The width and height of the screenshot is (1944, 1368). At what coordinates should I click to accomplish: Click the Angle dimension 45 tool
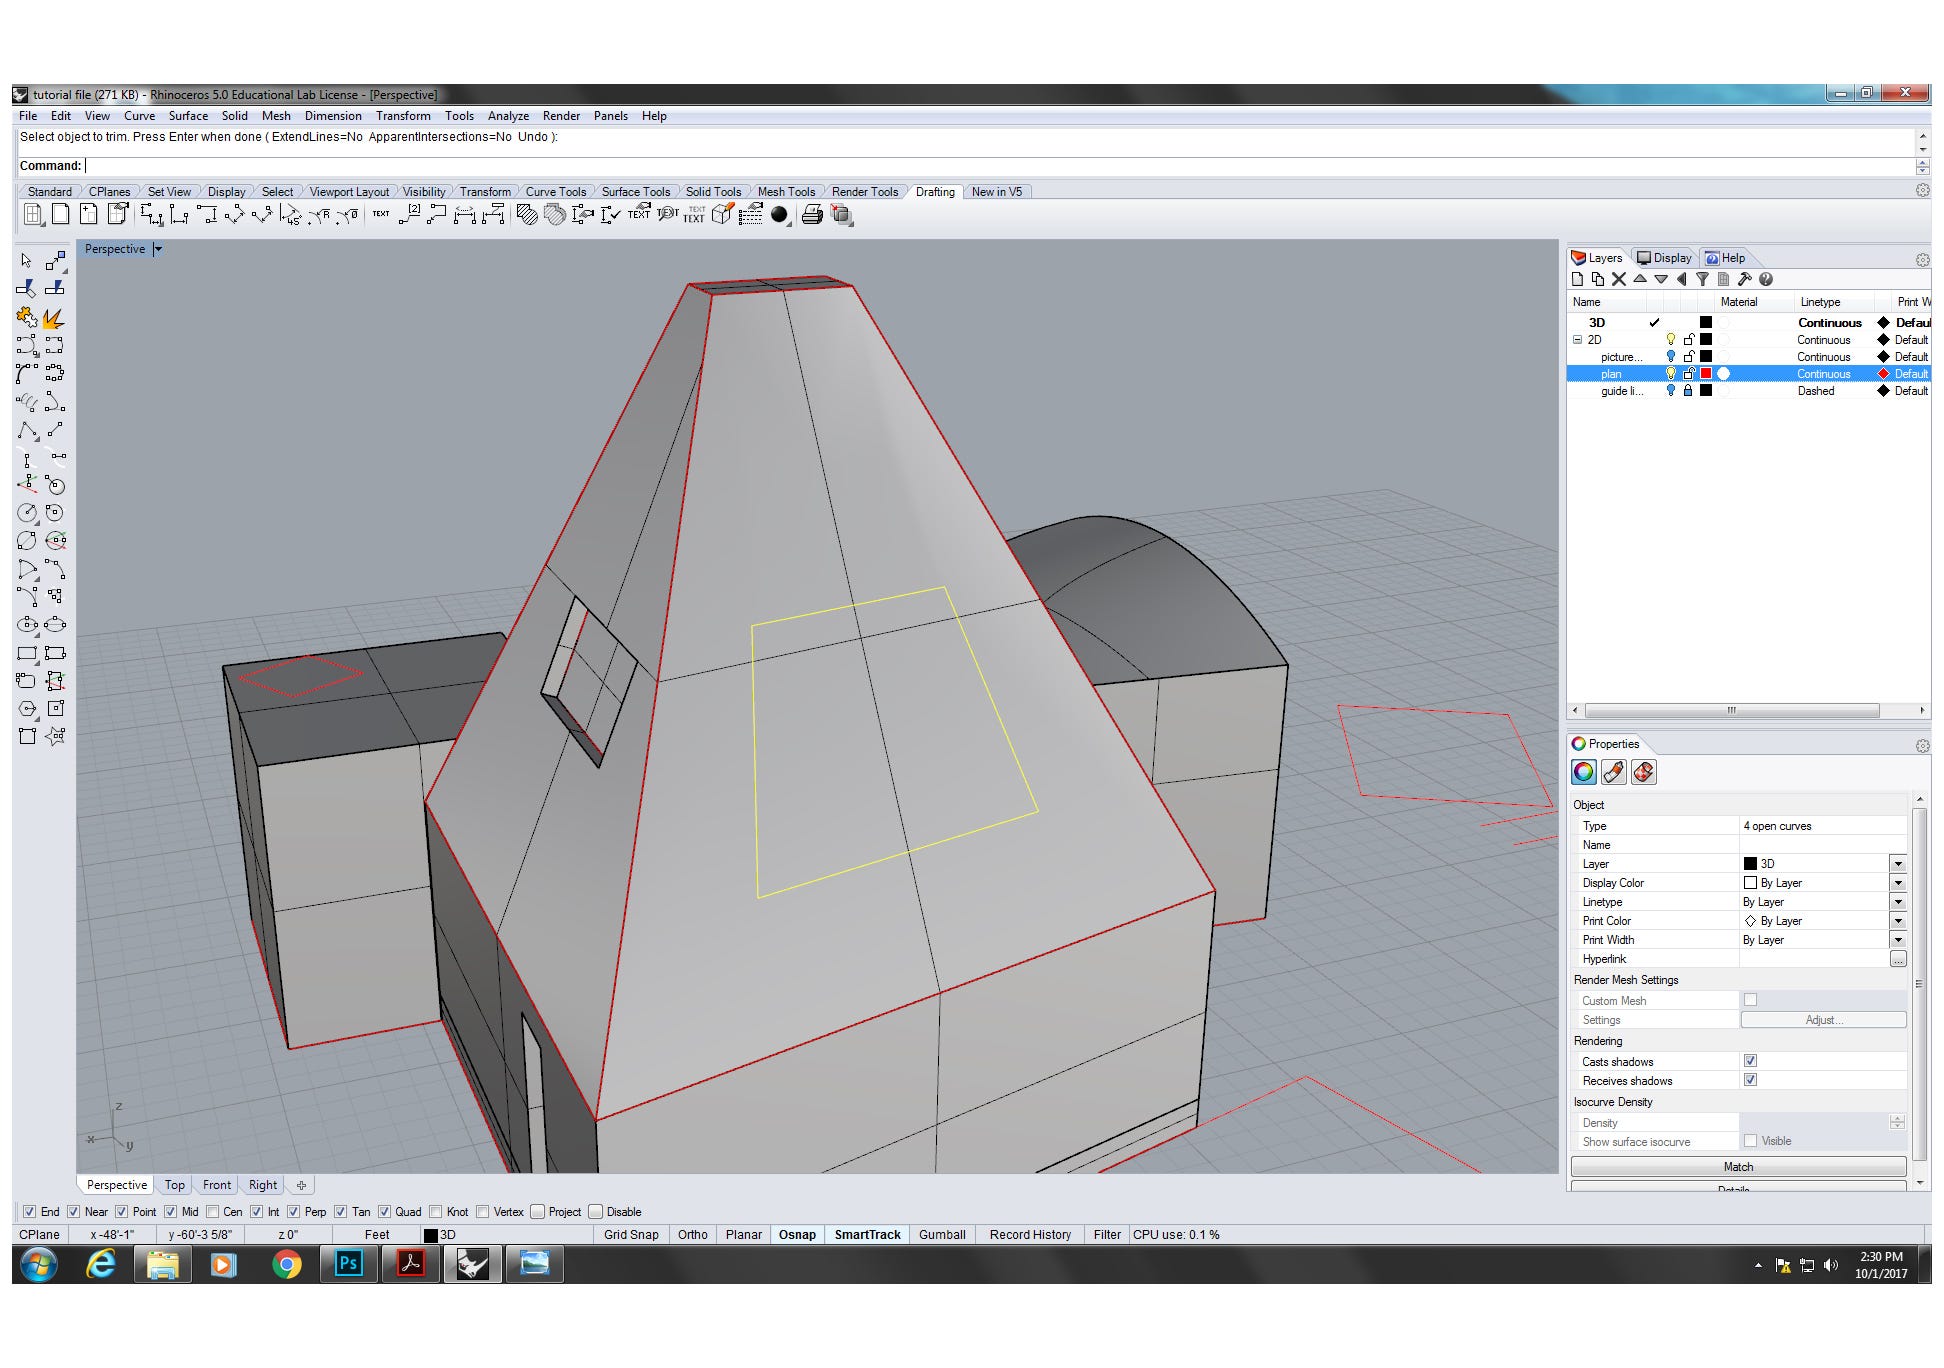[x=291, y=214]
